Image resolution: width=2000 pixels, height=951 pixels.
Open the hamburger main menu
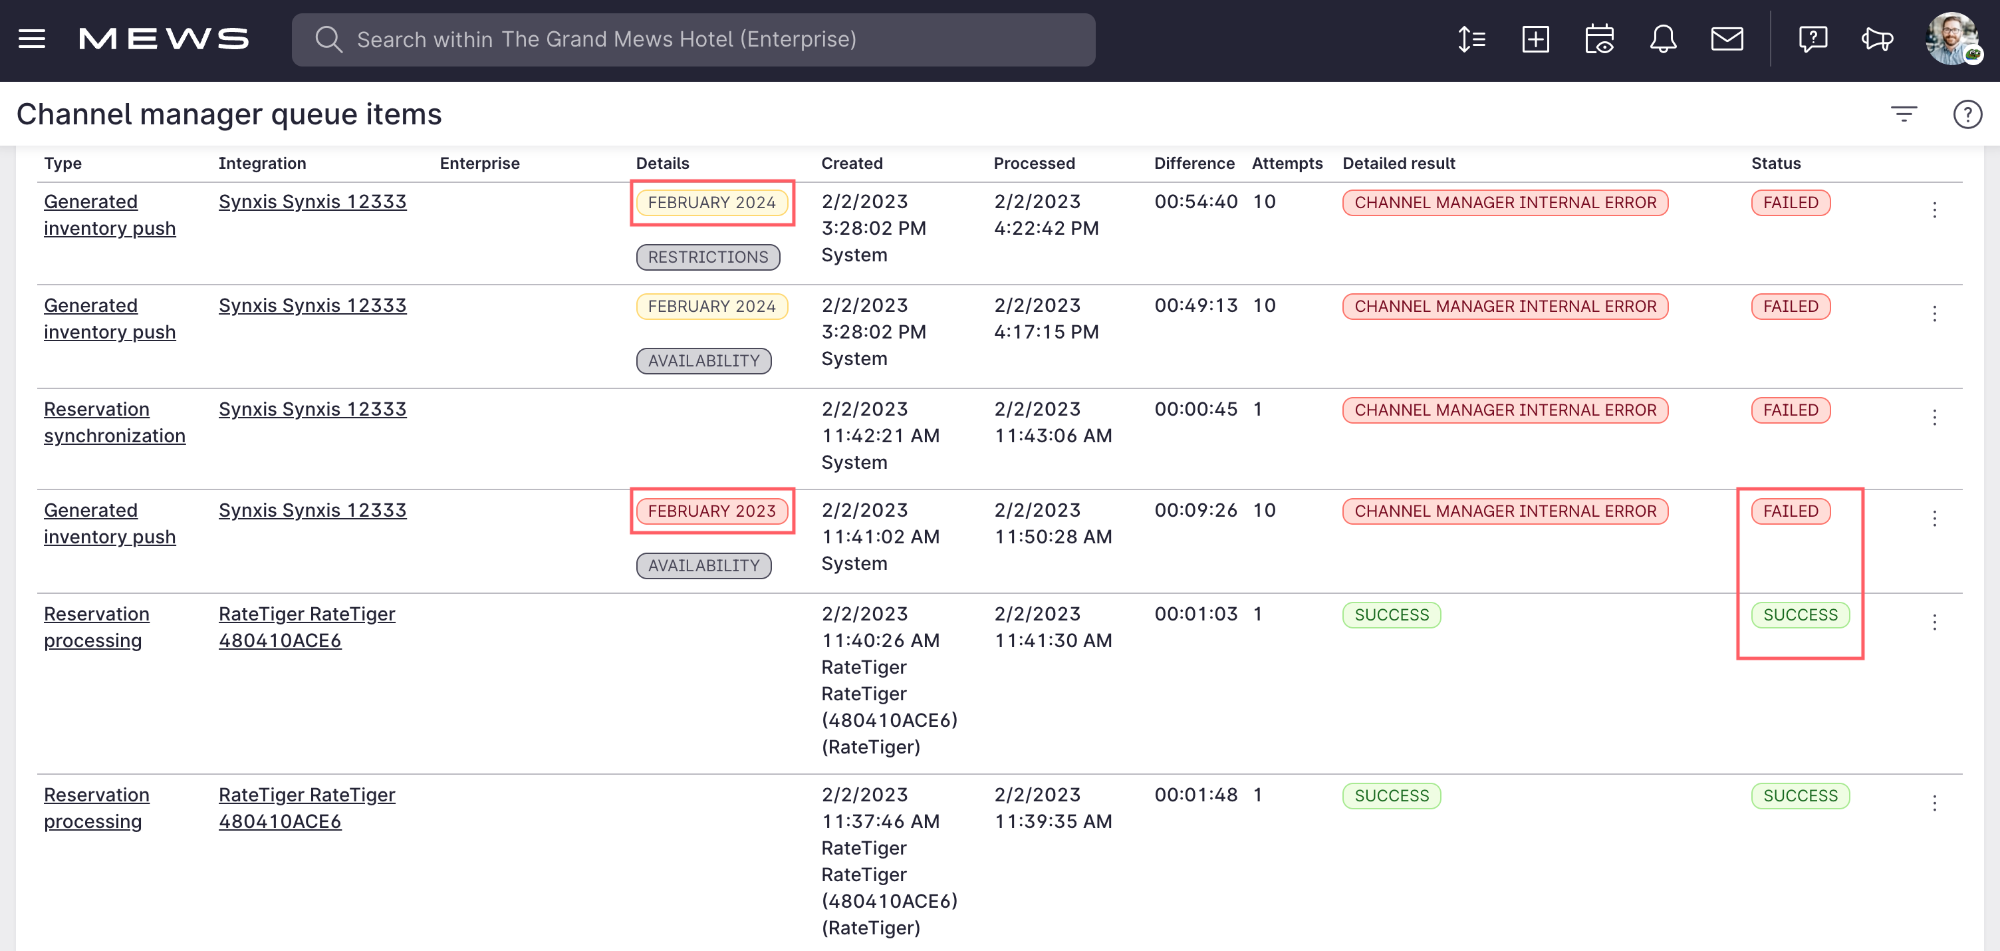(32, 39)
